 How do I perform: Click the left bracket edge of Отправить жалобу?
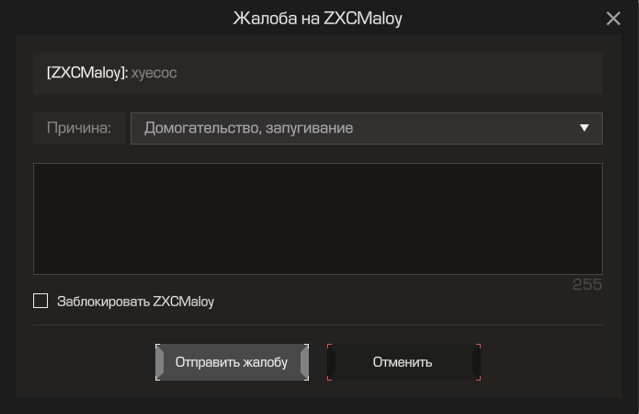159,362
